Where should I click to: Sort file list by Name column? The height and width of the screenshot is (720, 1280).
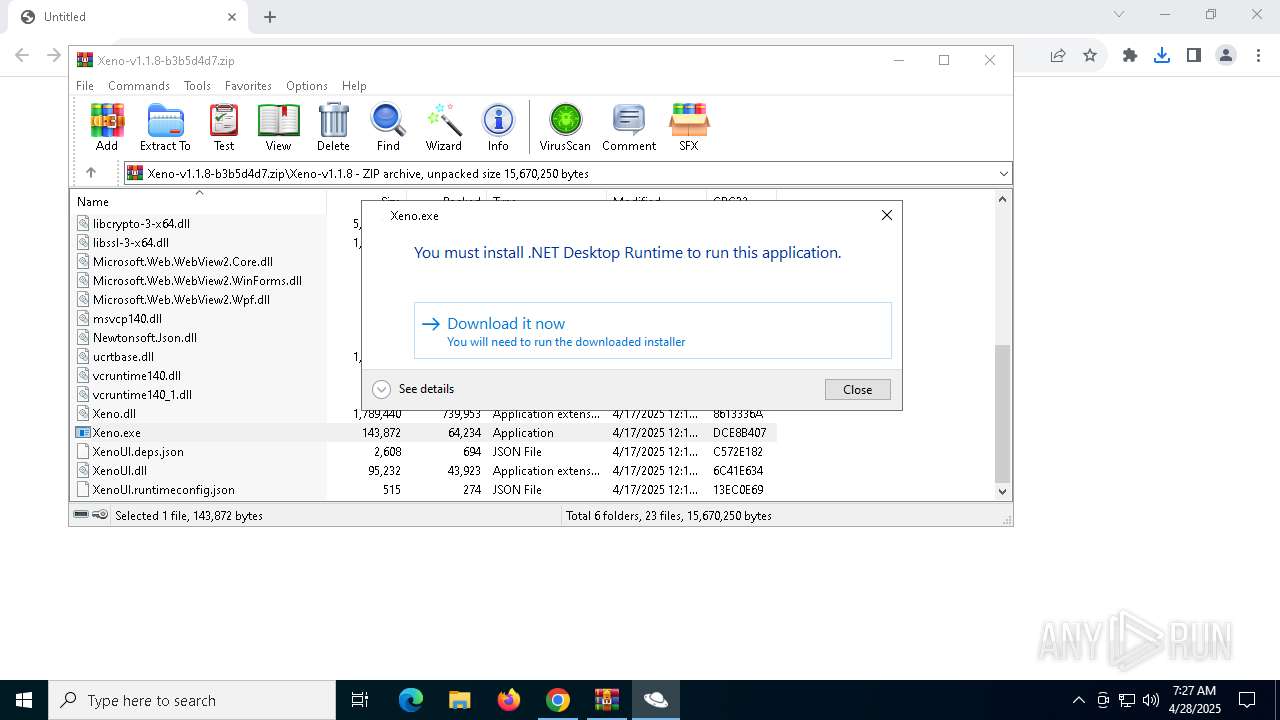(198, 201)
